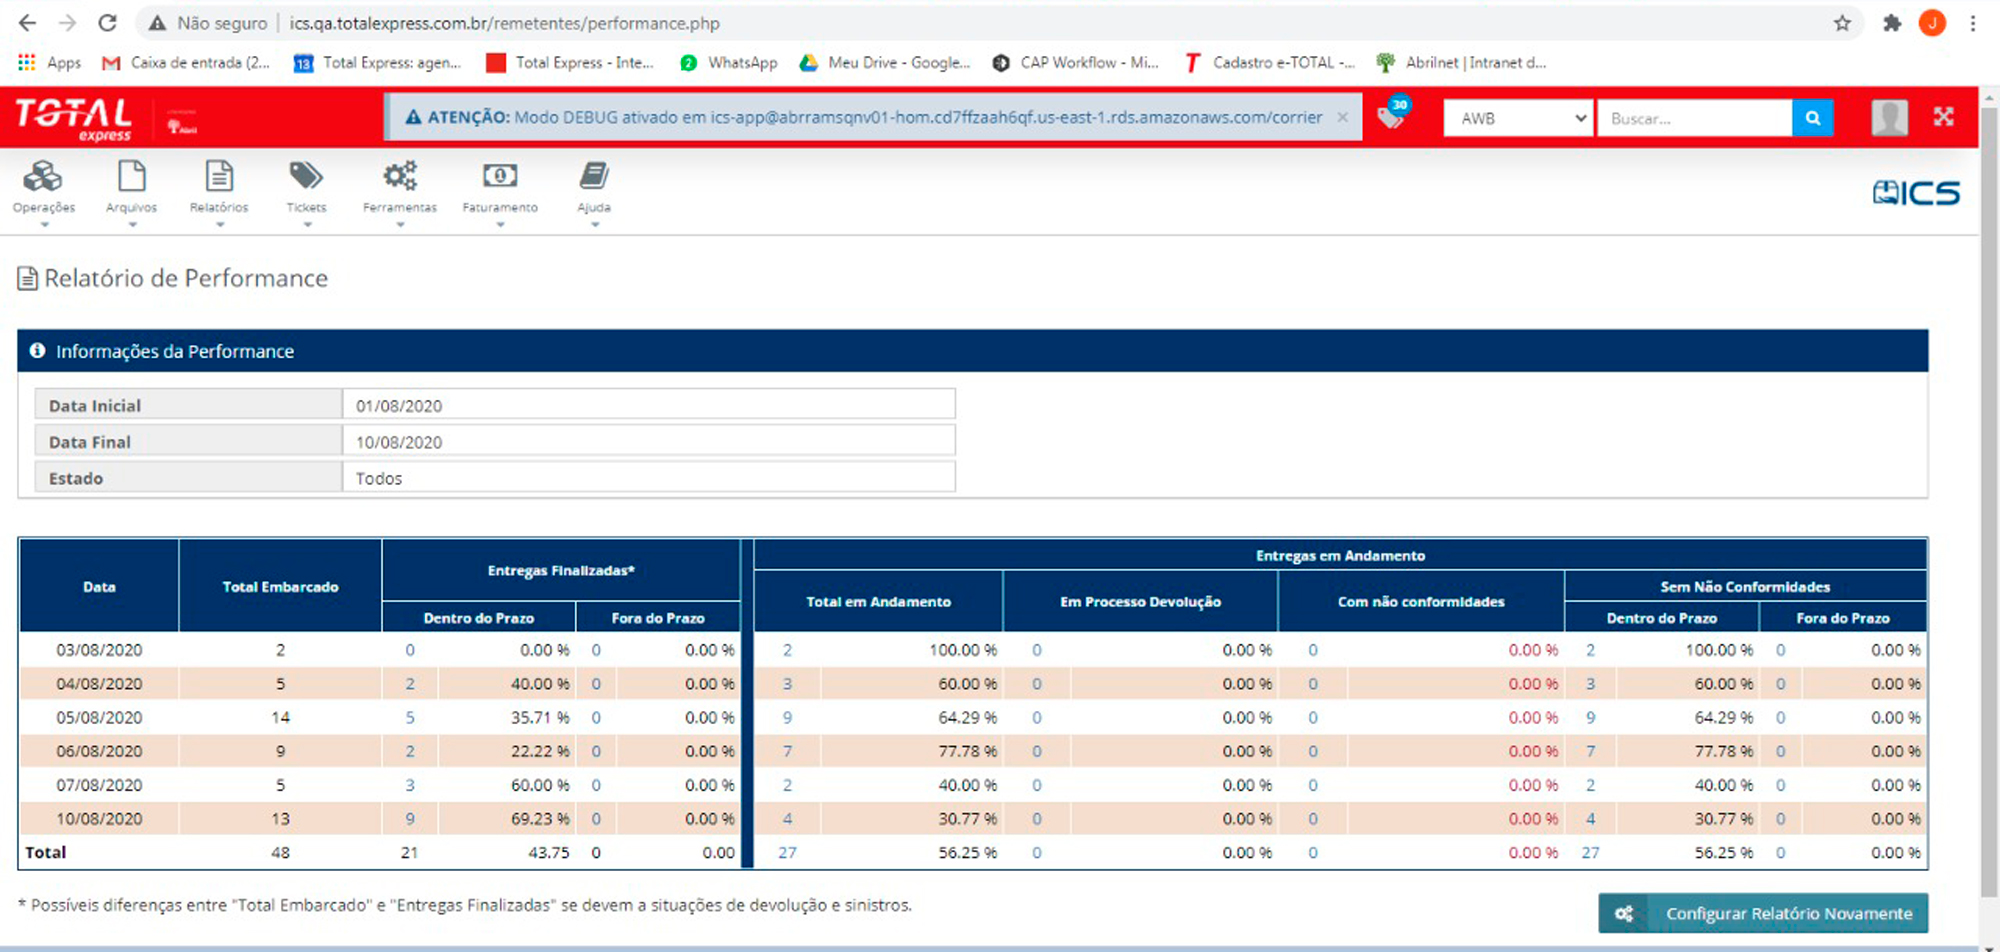
Task: Click the 43.75 total percentage cell
Action: (x=549, y=853)
